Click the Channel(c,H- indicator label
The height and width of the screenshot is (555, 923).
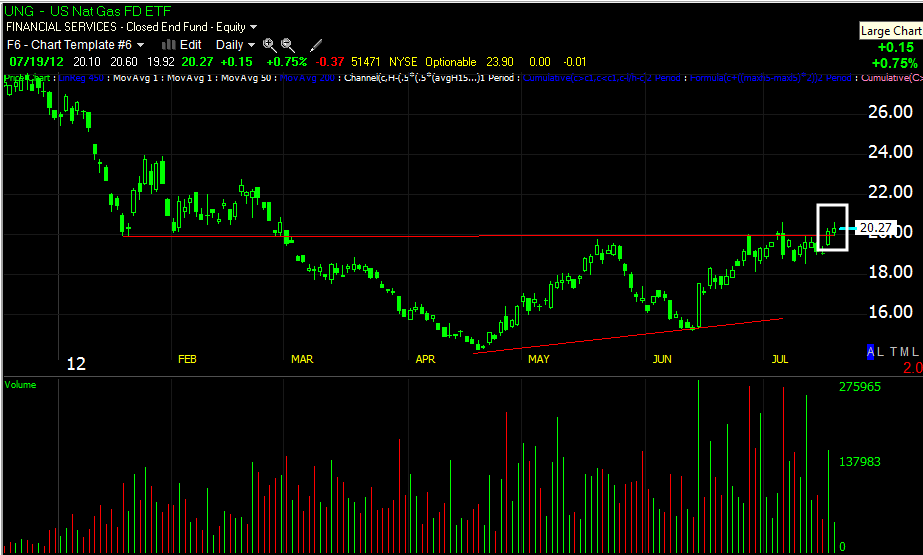[429, 78]
